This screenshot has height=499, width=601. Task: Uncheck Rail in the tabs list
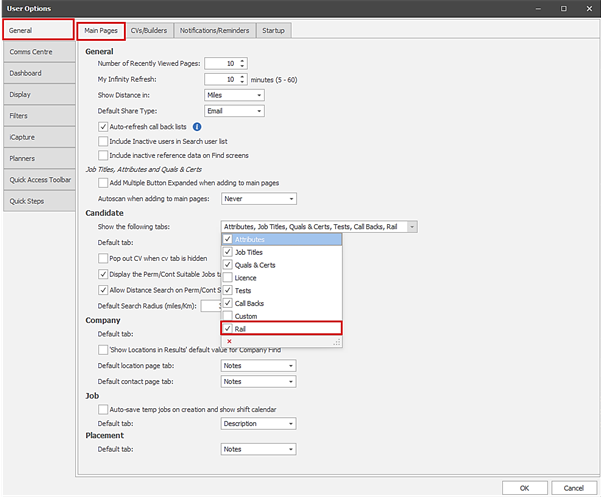tap(228, 329)
